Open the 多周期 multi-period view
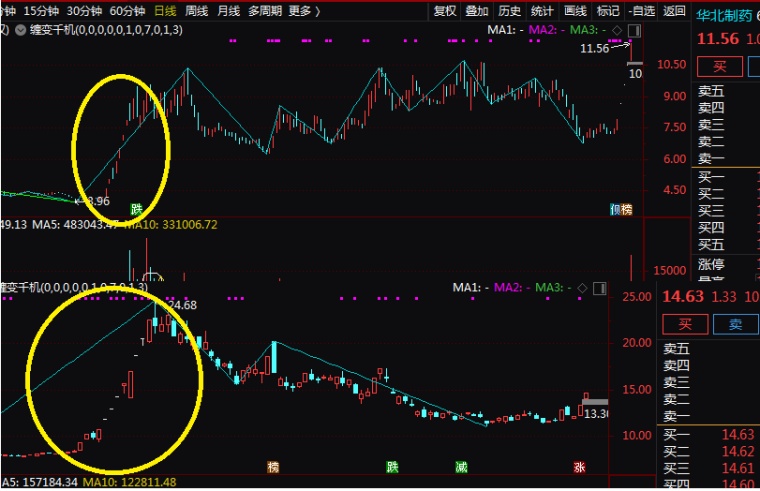The image size is (760, 491). 265,11
